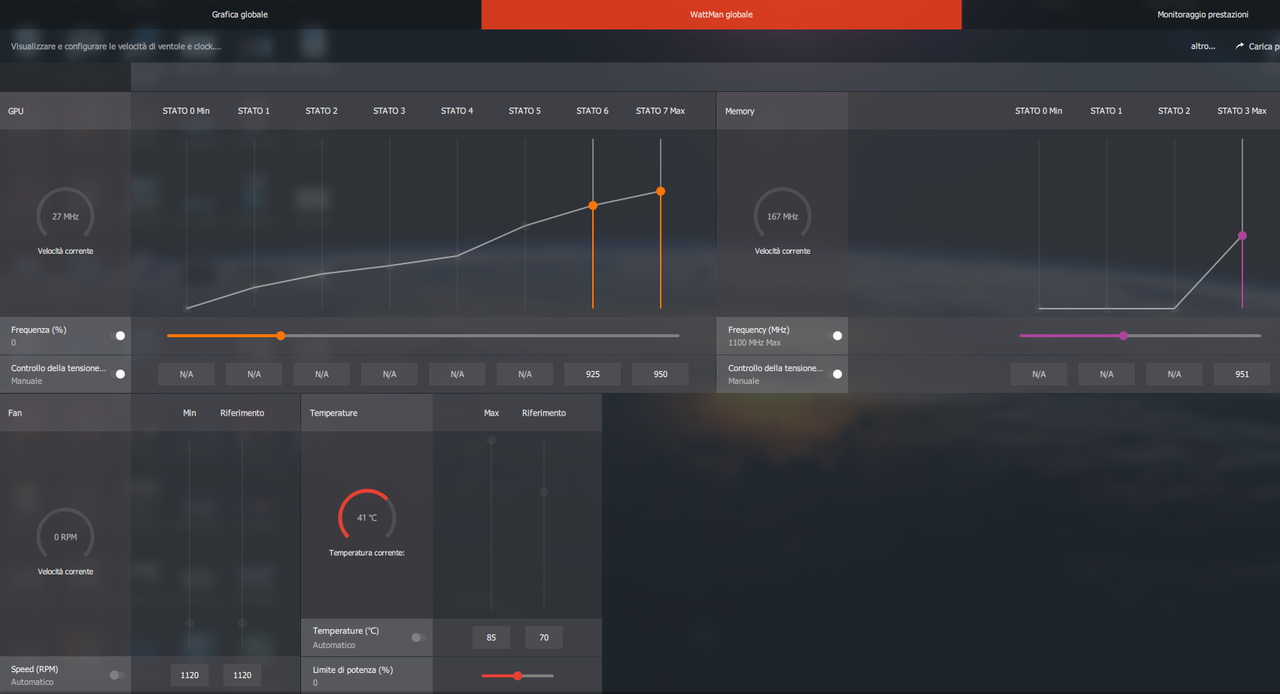The height and width of the screenshot is (694, 1280).
Task: Click the Carica profile arrow icon
Action: pyautogui.click(x=1240, y=46)
